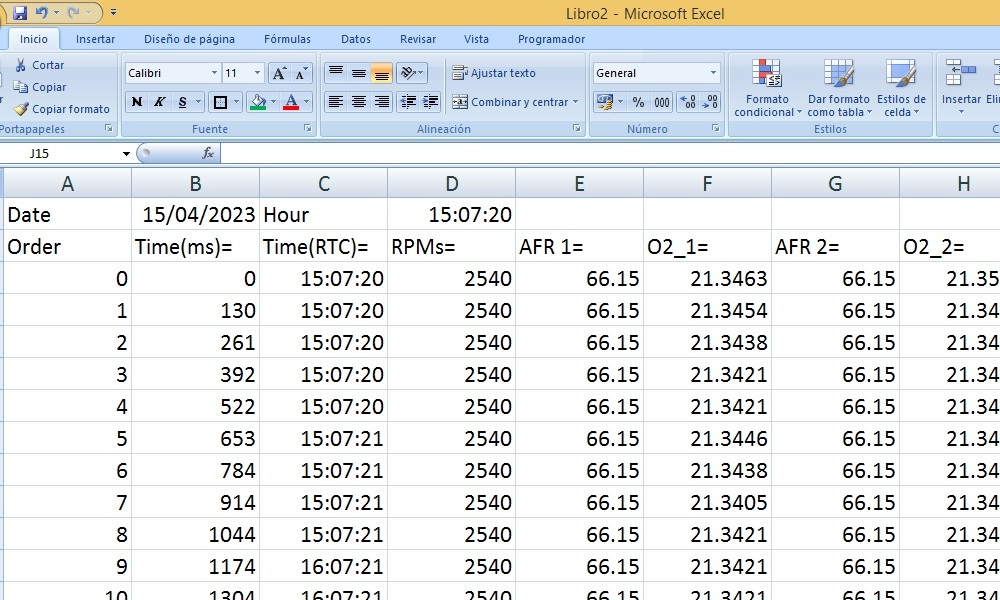1000x600 pixels.
Task: Open the Programador ribbon tab
Action: pyautogui.click(x=551, y=39)
